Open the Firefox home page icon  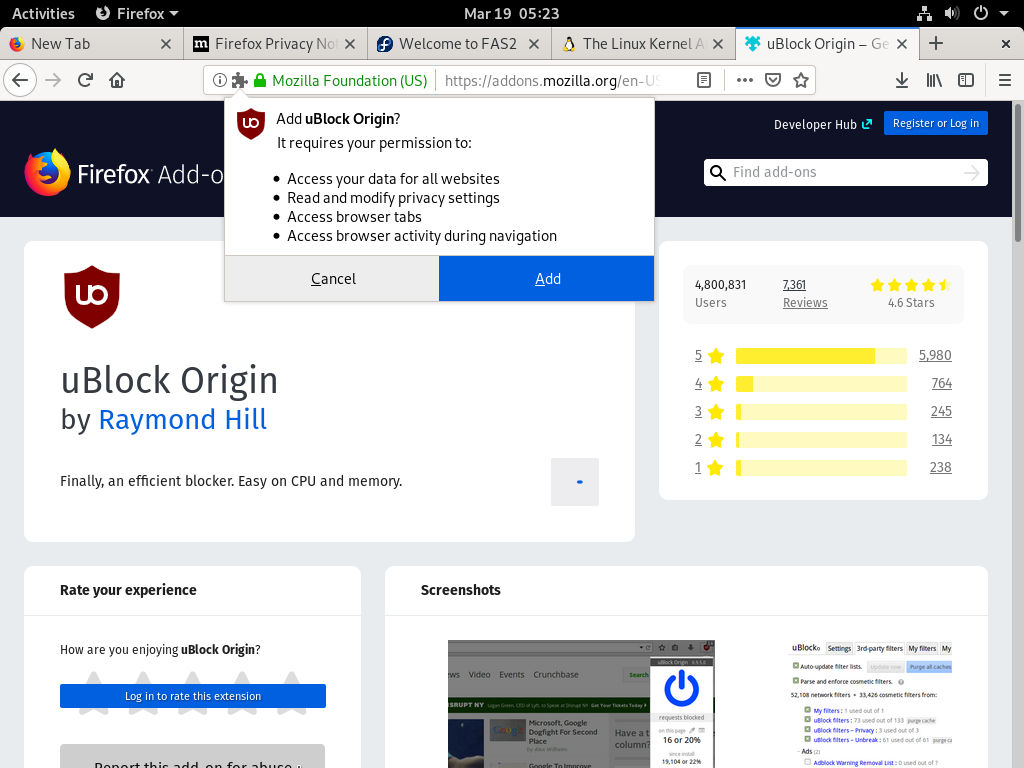pyautogui.click(x=117, y=80)
